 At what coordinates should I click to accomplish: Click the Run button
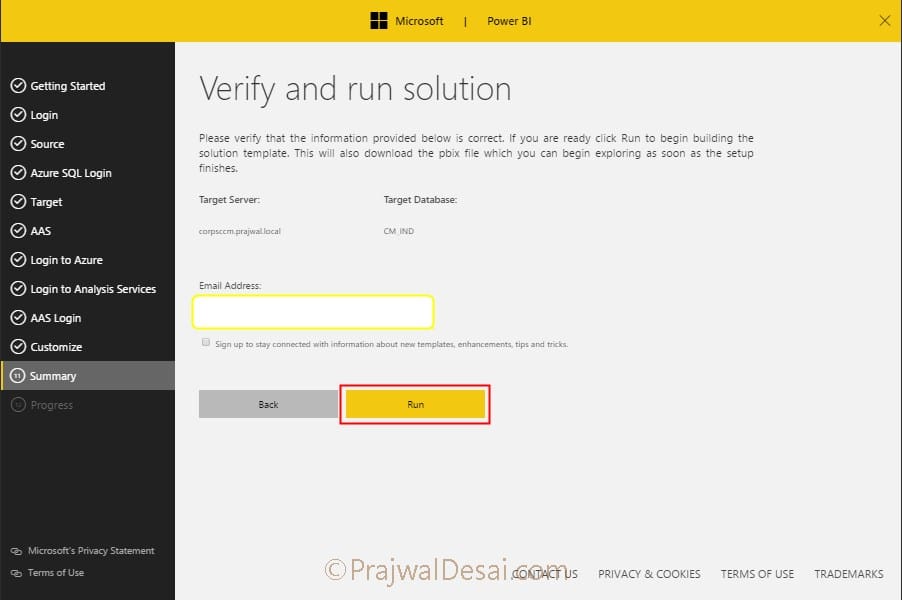point(415,404)
